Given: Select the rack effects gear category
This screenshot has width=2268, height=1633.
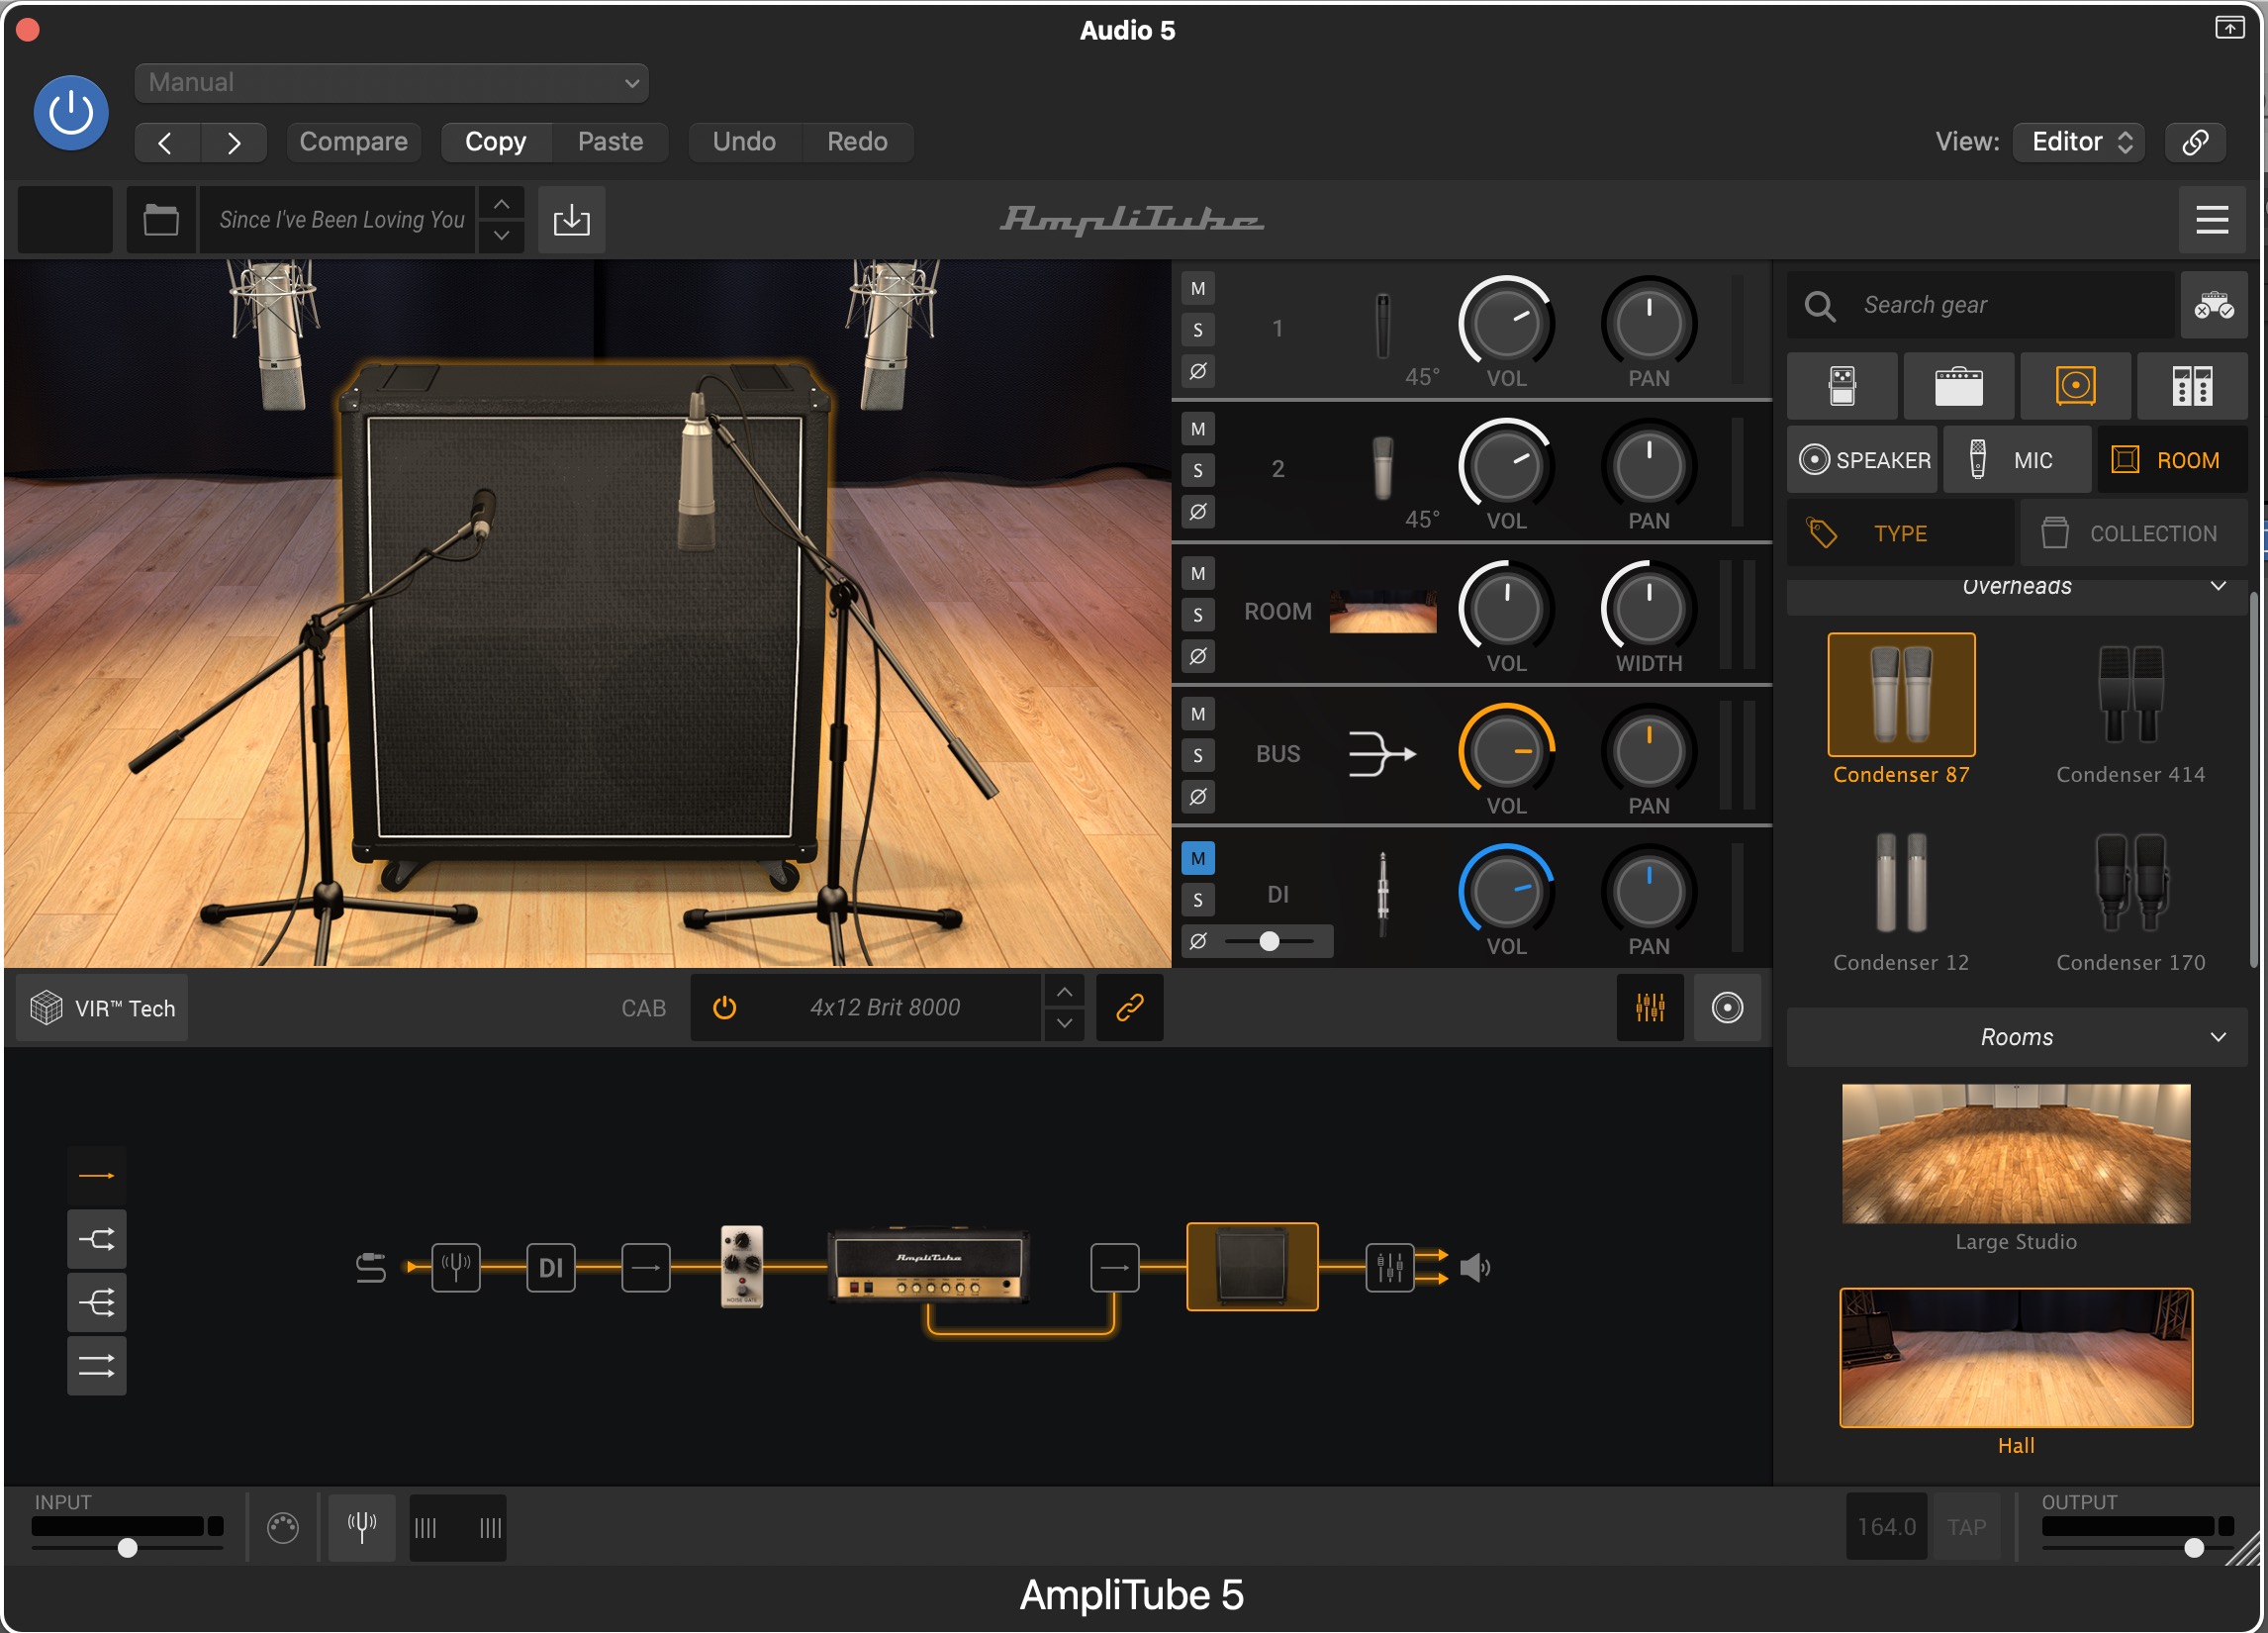Looking at the screenshot, I should click(x=2192, y=385).
